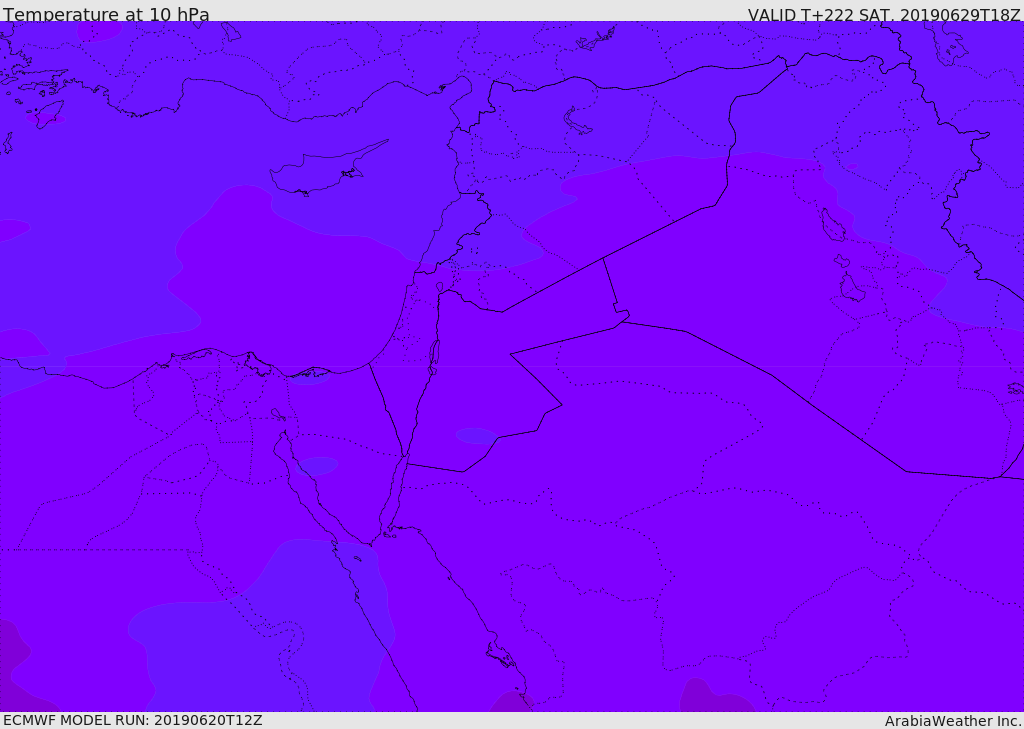This screenshot has height=729, width=1024.
Task: Click the 'Temperature at 10 hPa' title text
Action: (x=106, y=14)
